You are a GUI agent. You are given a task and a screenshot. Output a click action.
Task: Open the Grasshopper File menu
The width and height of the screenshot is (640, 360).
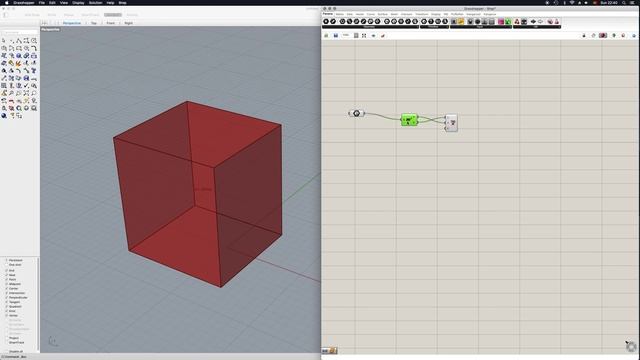coord(42,2)
